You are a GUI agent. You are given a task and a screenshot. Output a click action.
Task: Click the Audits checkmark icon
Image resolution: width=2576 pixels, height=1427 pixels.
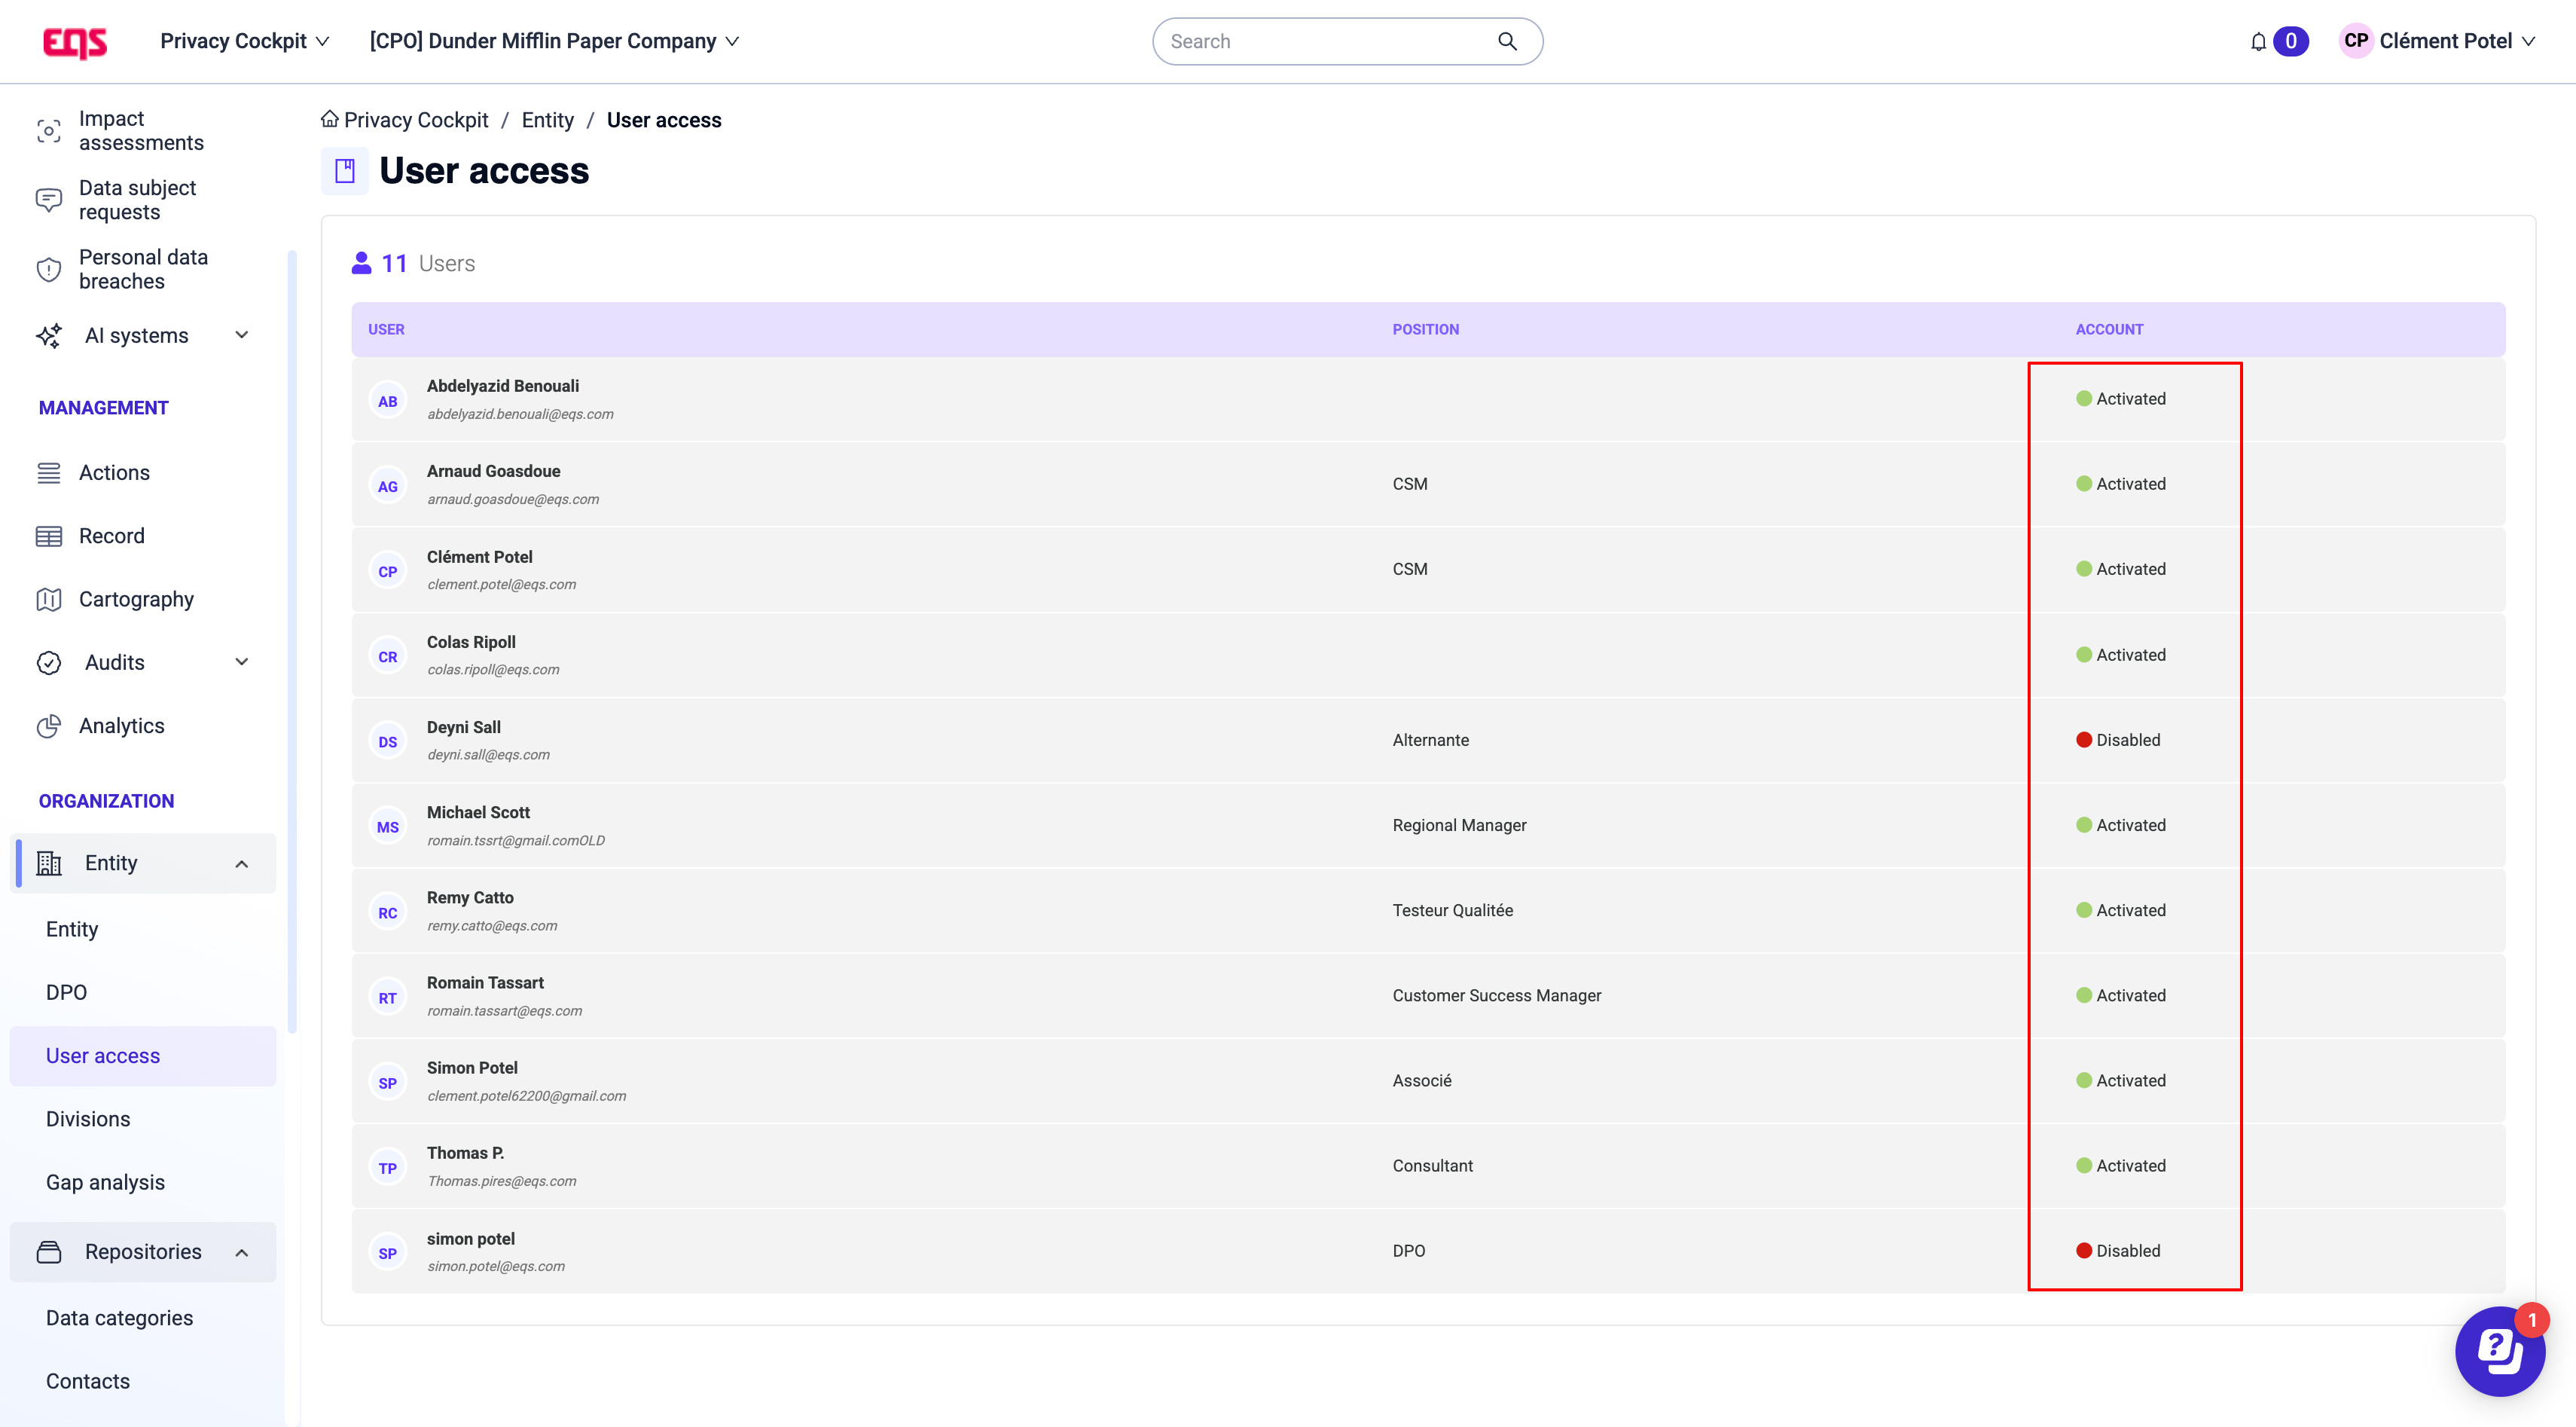49,663
